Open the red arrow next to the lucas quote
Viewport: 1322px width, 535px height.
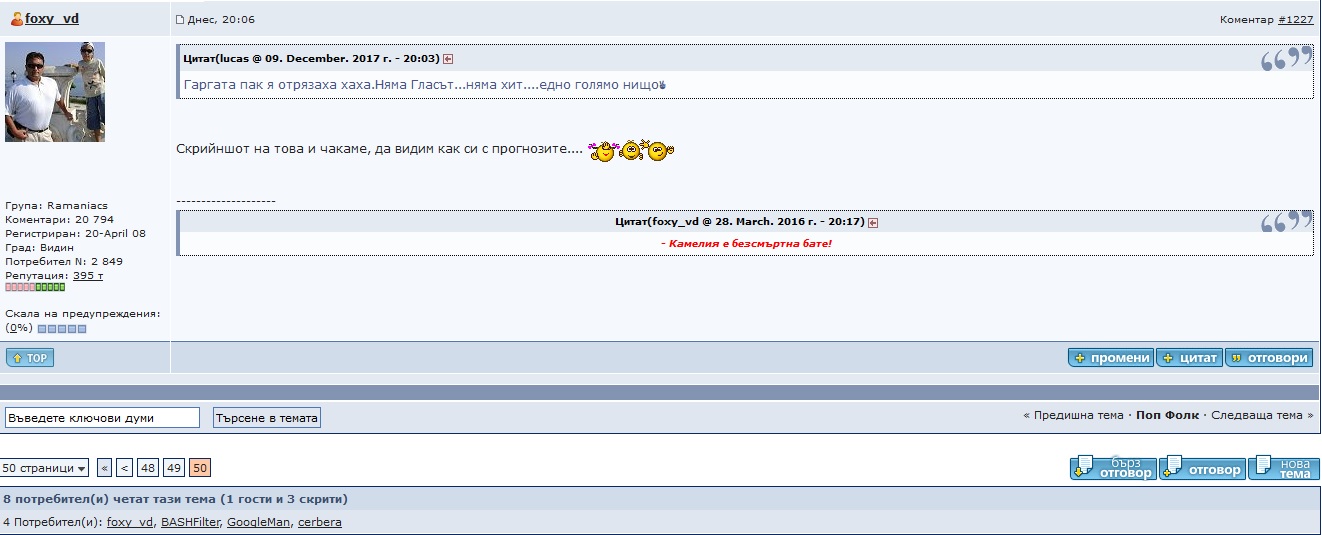tap(448, 59)
